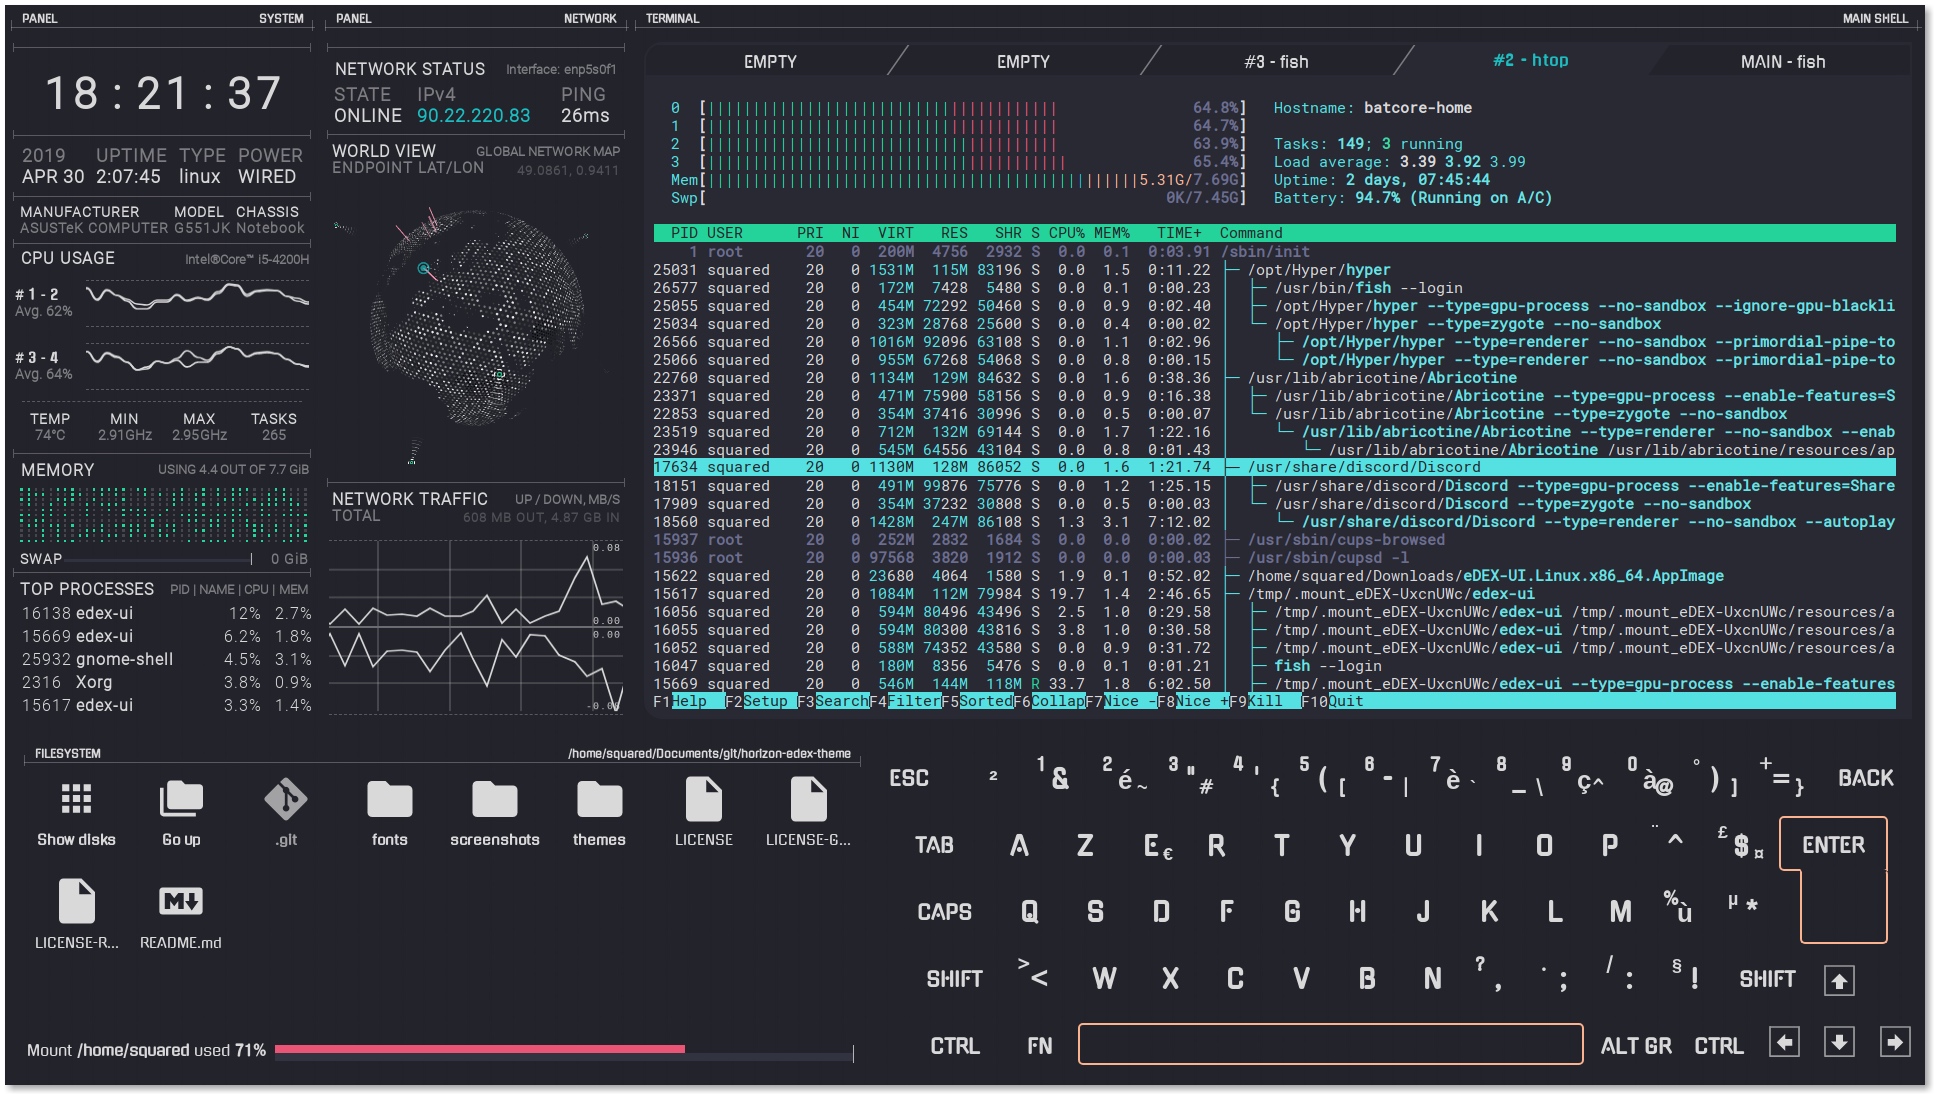Click the right CTRL key
Screen dimensions: 1934x1094
tap(1718, 1046)
